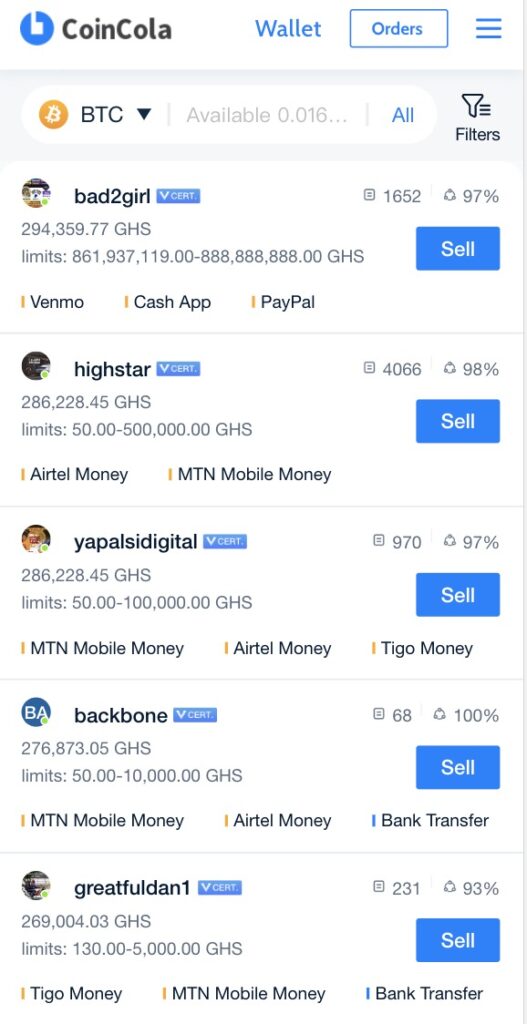This screenshot has width=527, height=1024.
Task: Open the Wallet tab
Action: (x=288, y=29)
